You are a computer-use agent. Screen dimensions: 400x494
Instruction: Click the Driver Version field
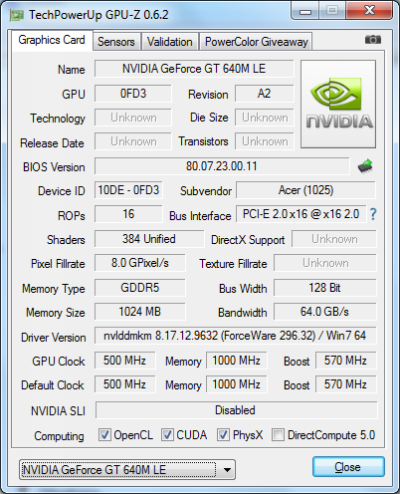click(235, 335)
